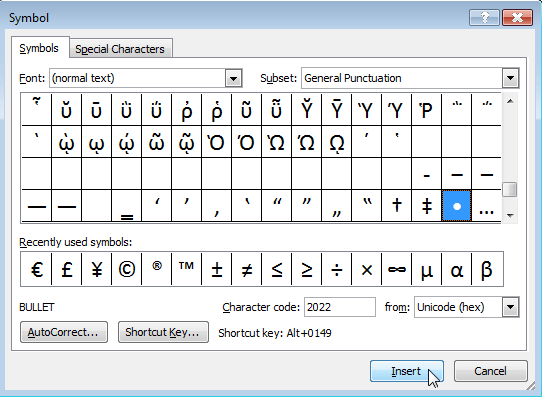542x397 pixels.
Task: Pick the less-than-or-equal symbol
Action: coord(277,269)
